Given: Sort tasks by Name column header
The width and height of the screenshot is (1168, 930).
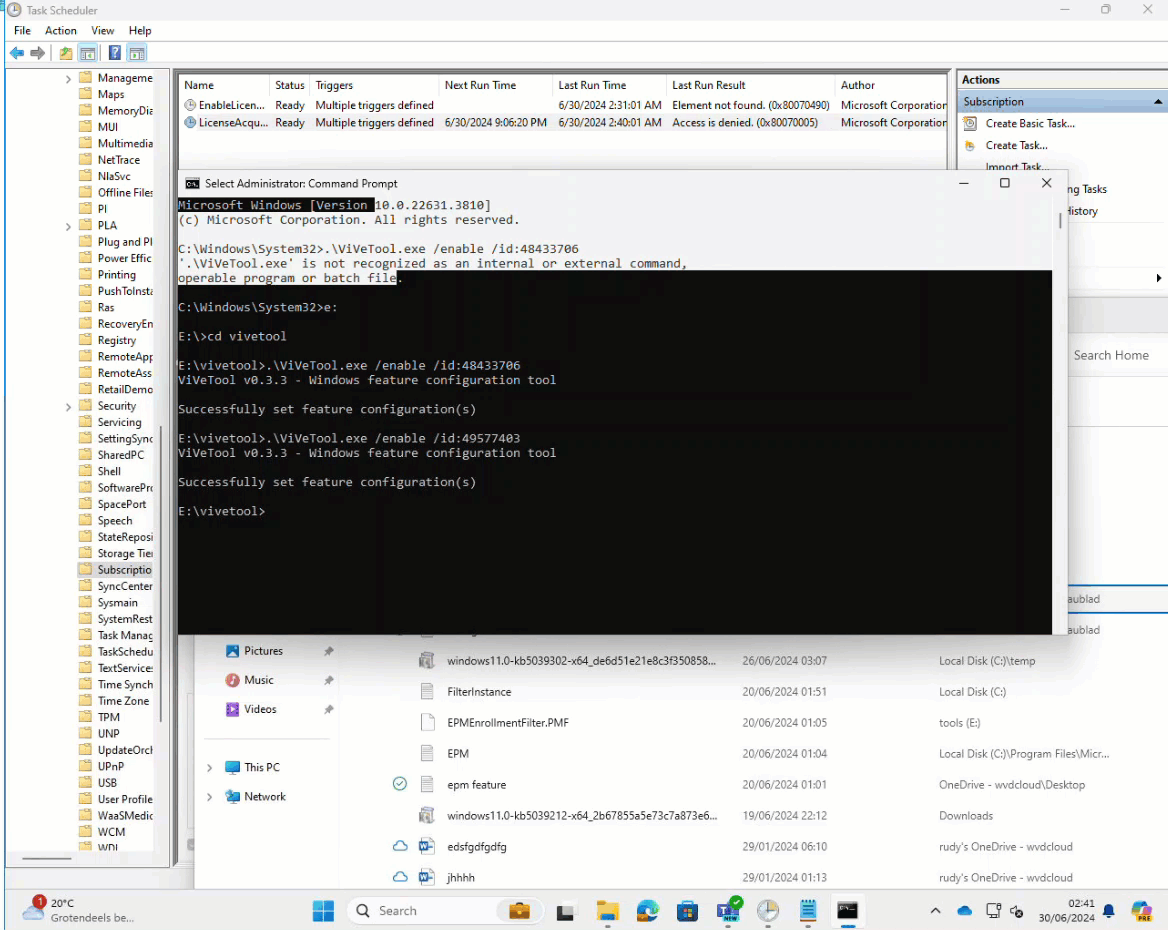Looking at the screenshot, I should [x=224, y=85].
